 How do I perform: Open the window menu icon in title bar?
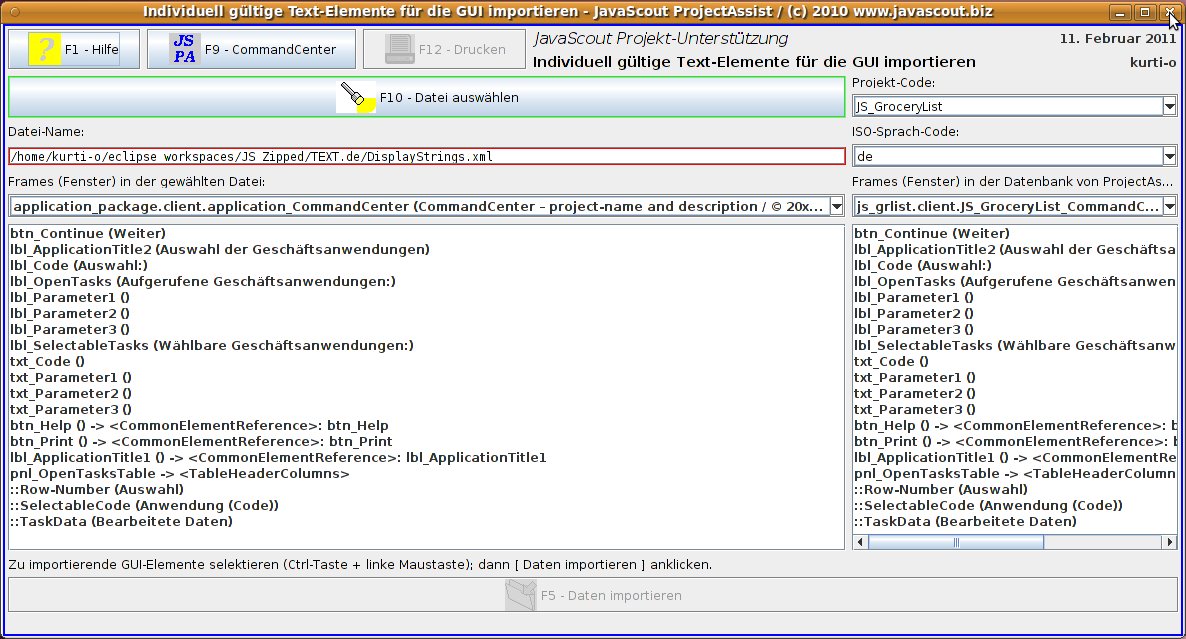(14, 12)
